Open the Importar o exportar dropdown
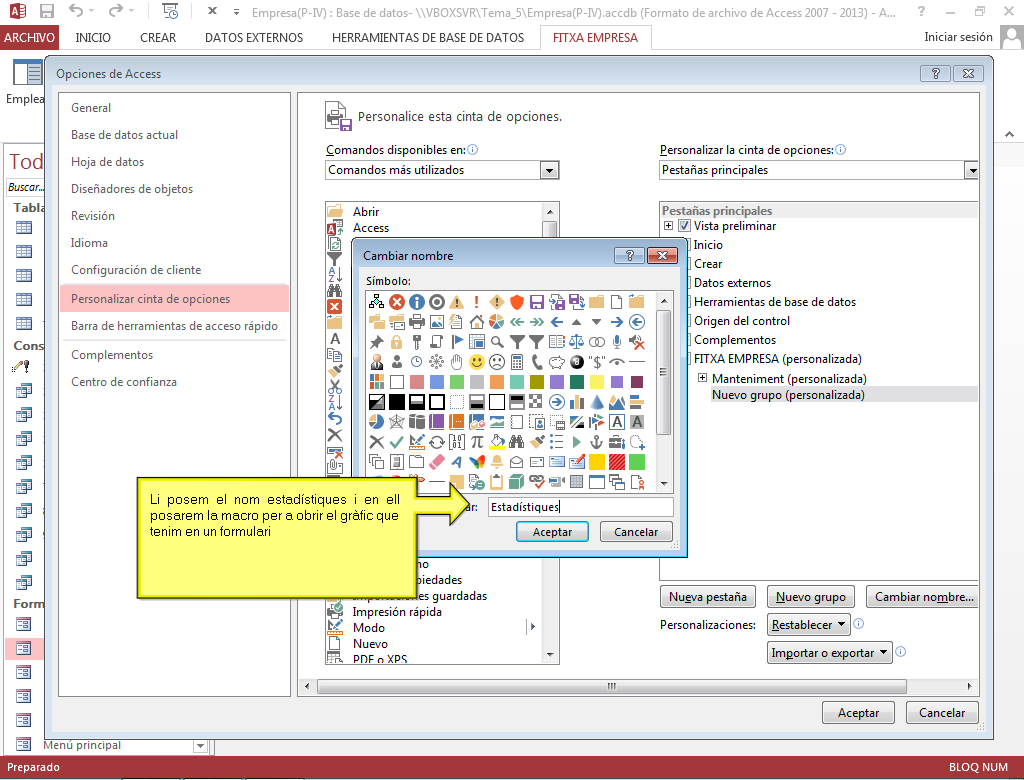The height and width of the screenshot is (780, 1024). [829, 653]
